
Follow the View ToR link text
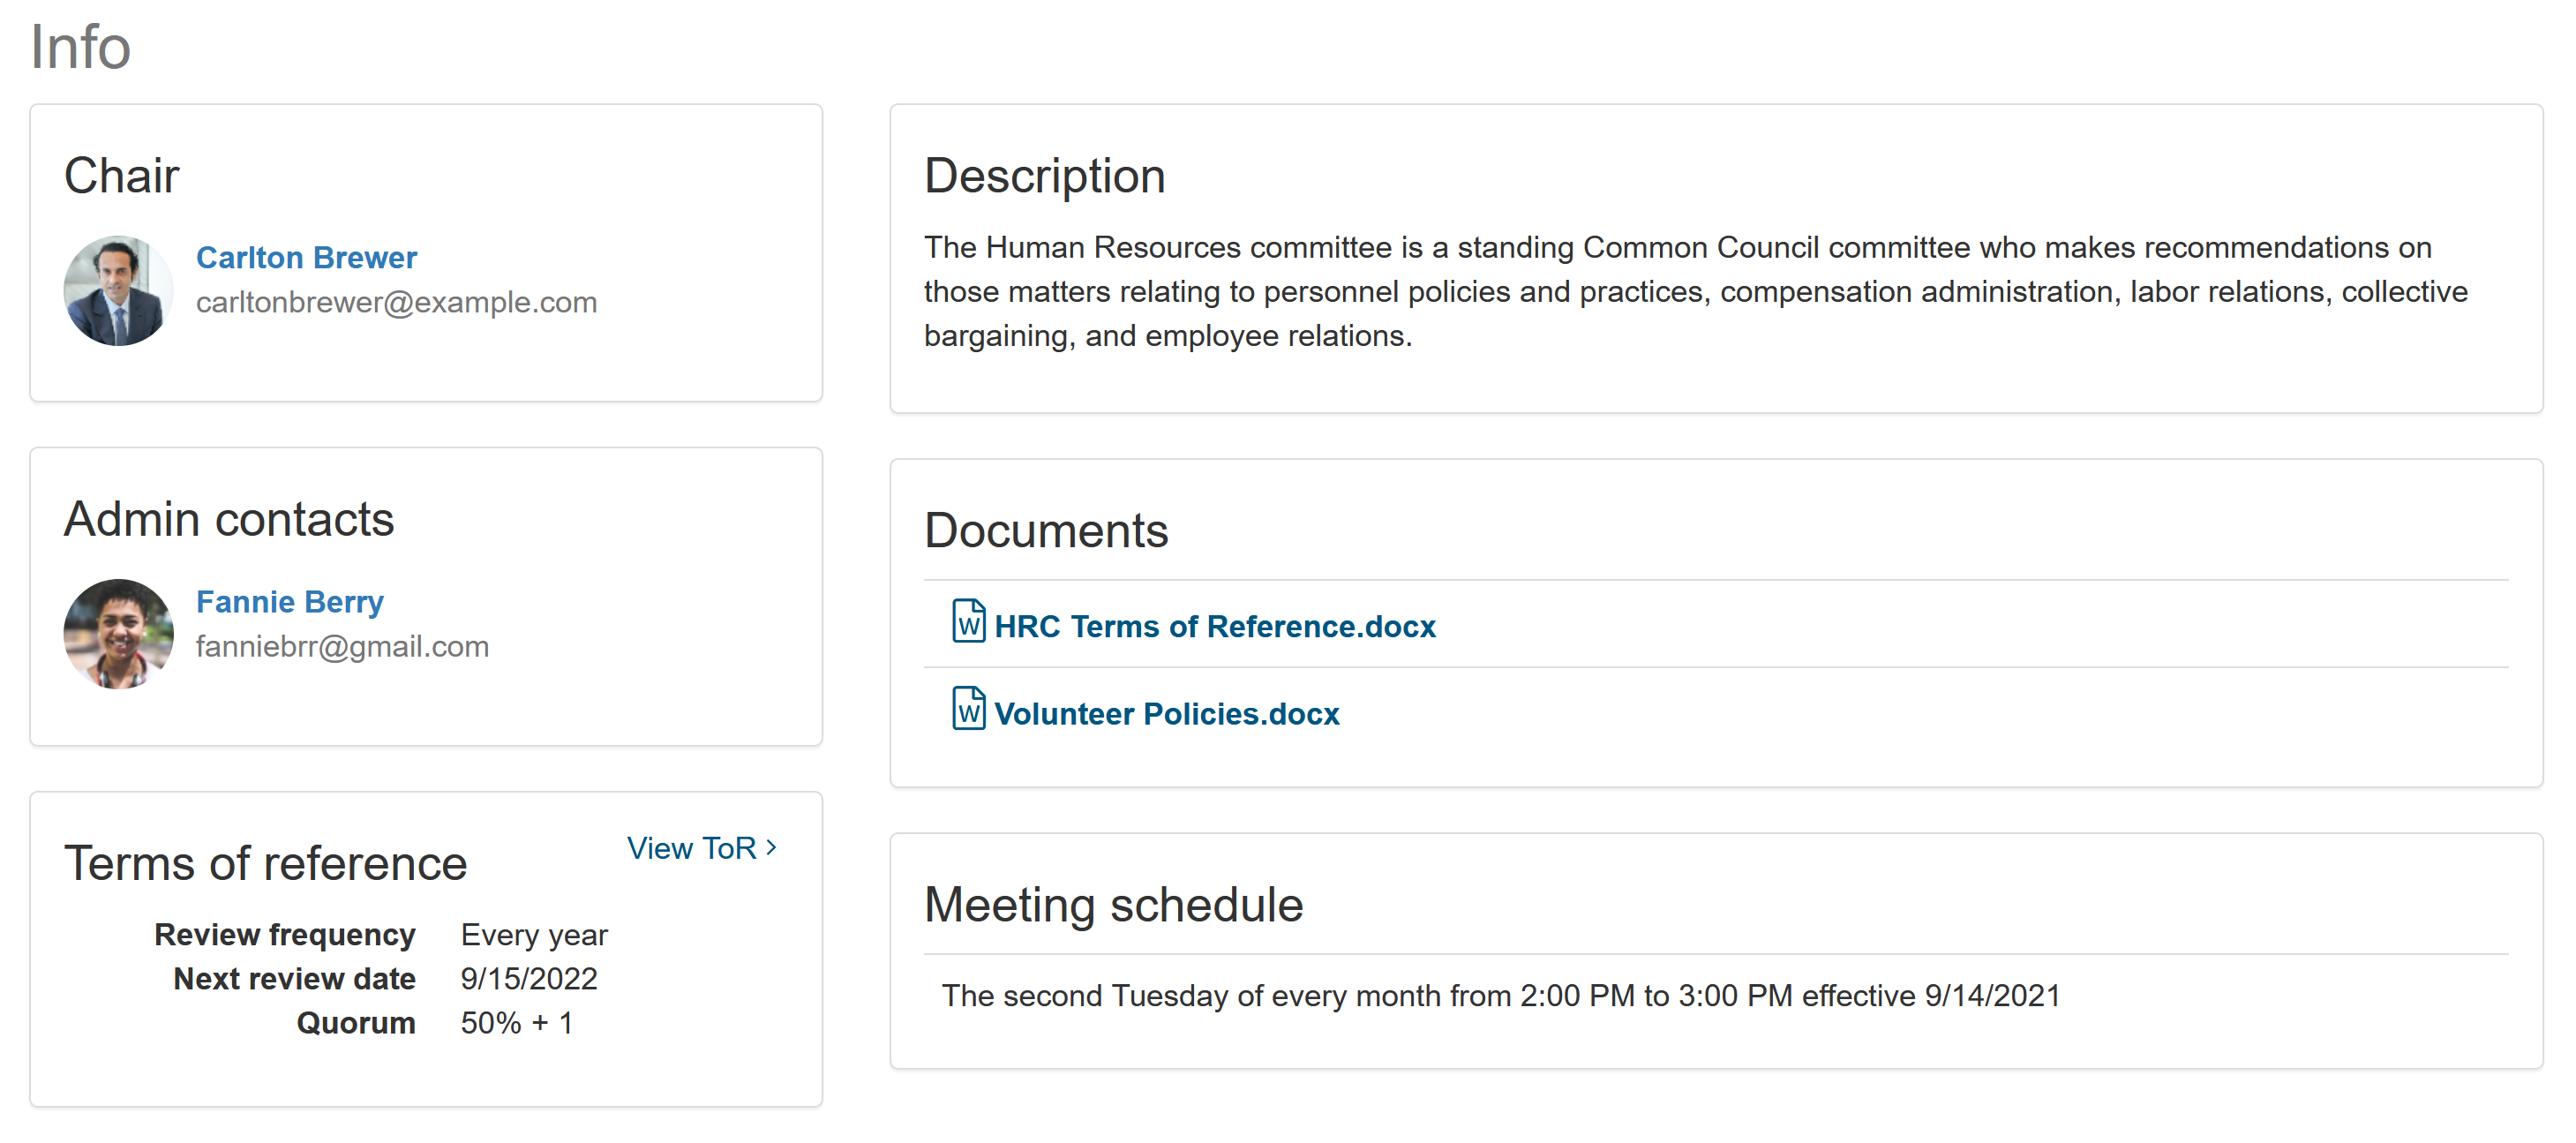691,848
